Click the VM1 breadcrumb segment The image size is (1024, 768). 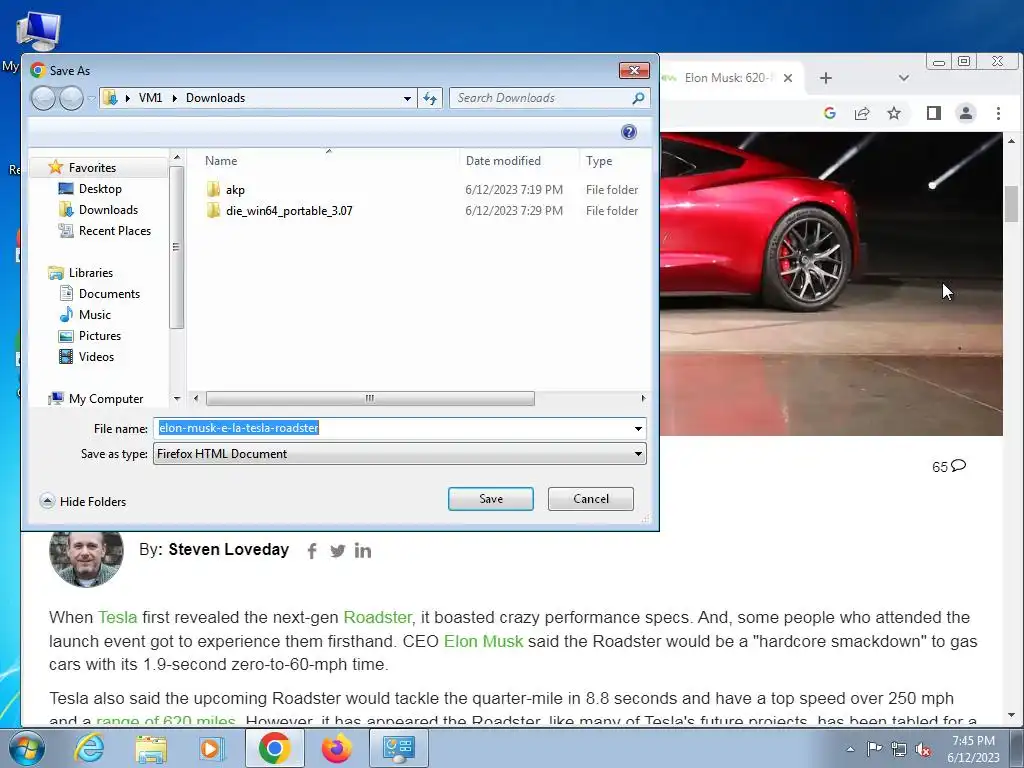pyautogui.click(x=150, y=98)
